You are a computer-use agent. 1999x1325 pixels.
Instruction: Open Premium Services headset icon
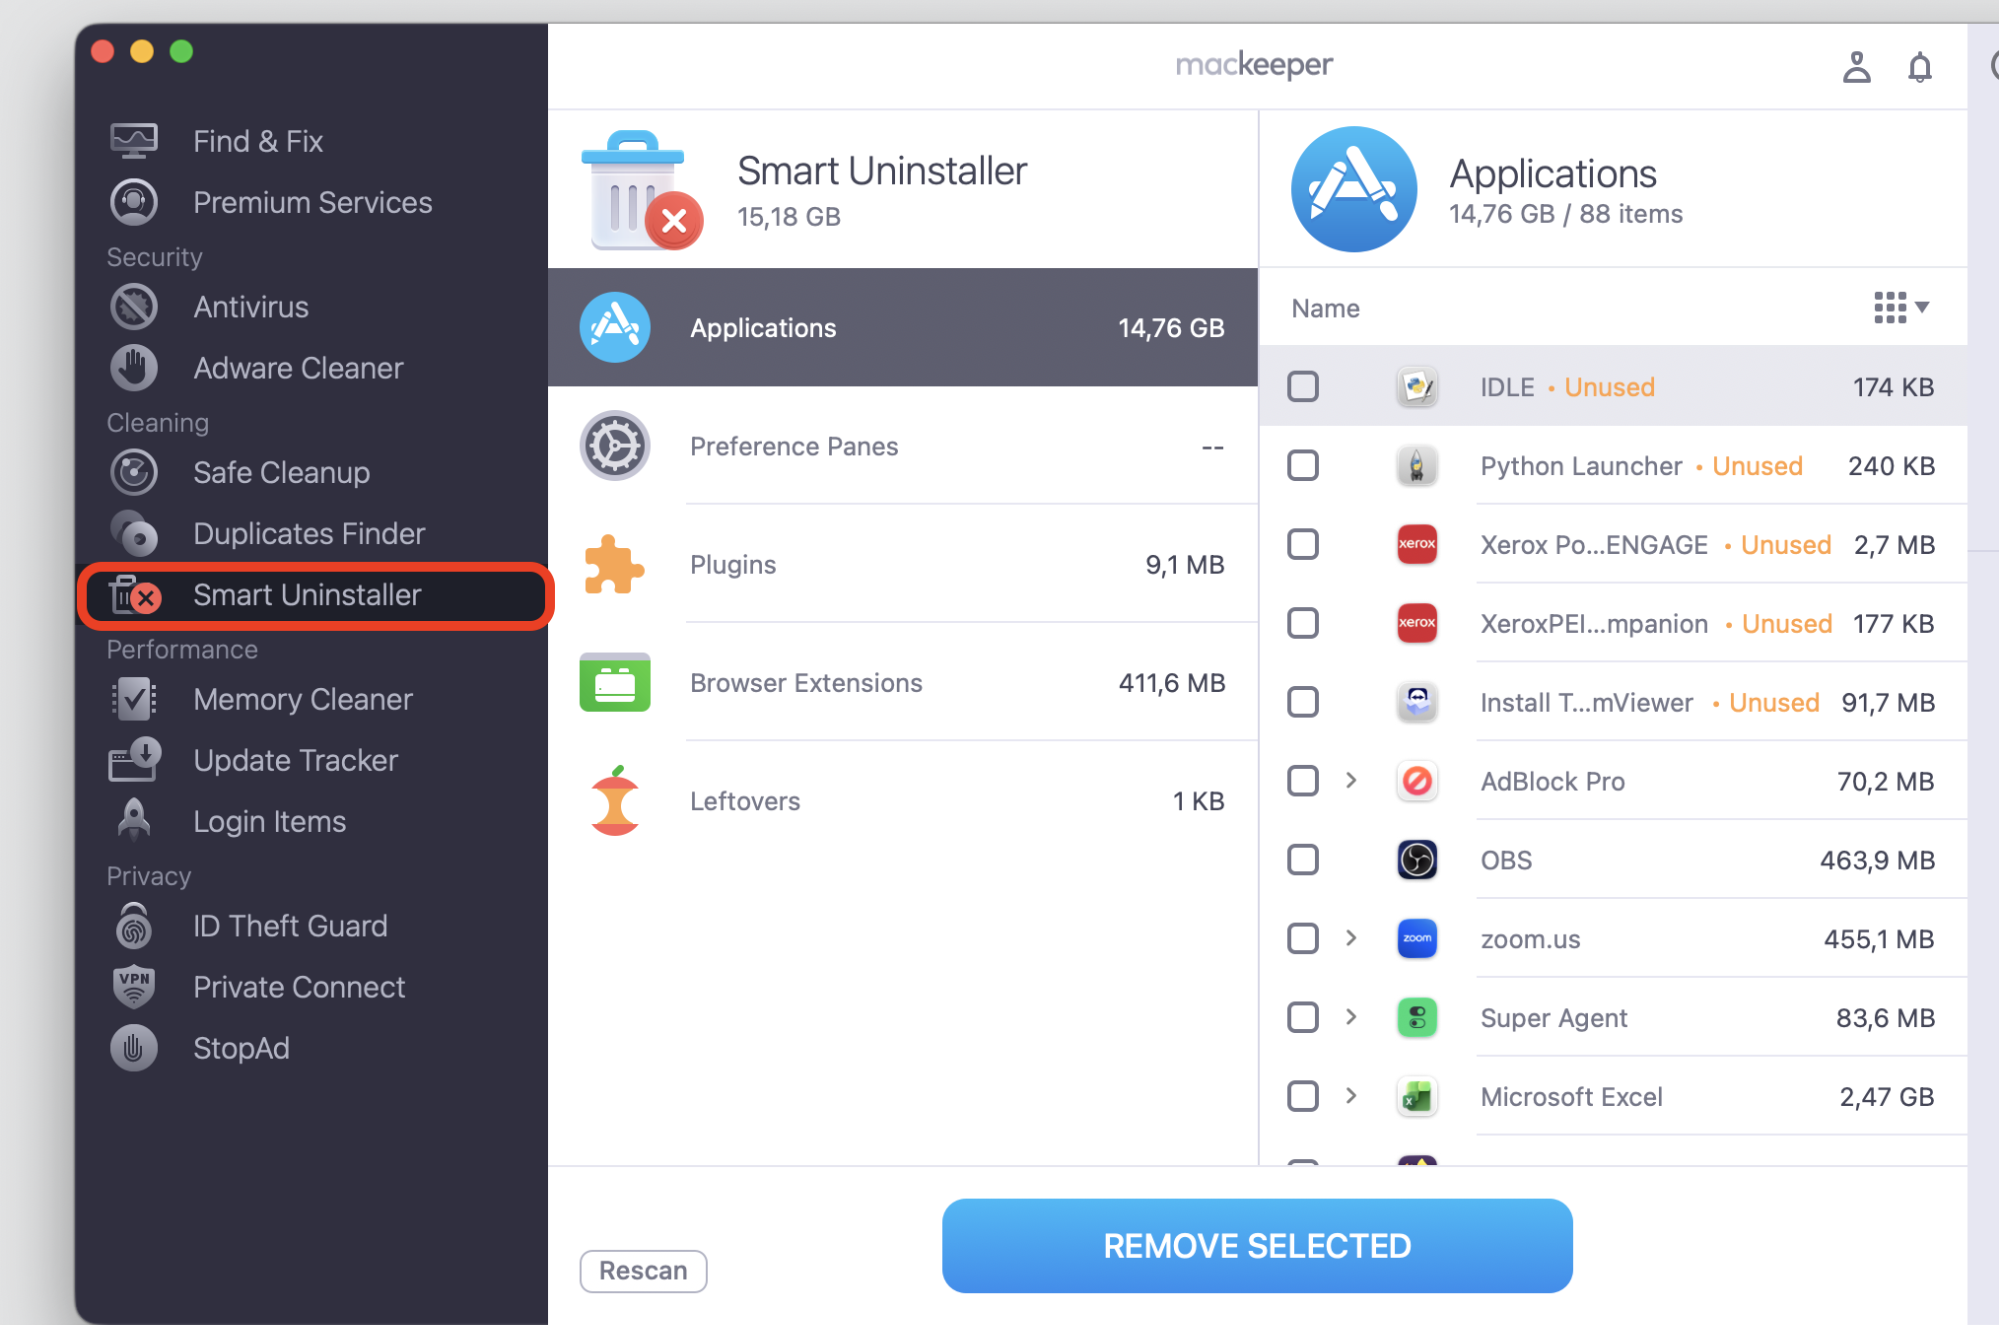(133, 202)
